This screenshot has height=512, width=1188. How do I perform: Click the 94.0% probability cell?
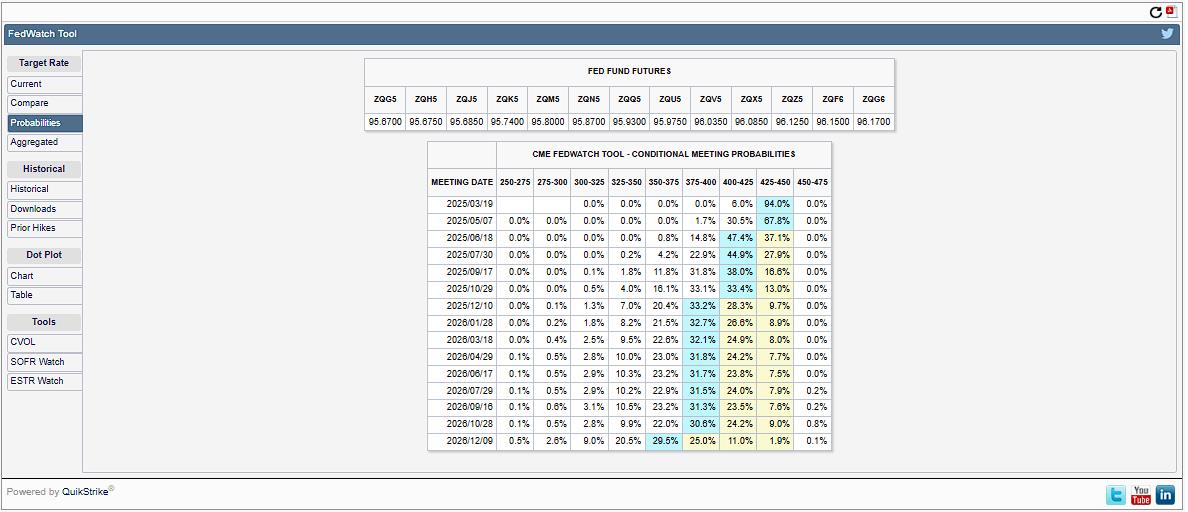coord(775,204)
